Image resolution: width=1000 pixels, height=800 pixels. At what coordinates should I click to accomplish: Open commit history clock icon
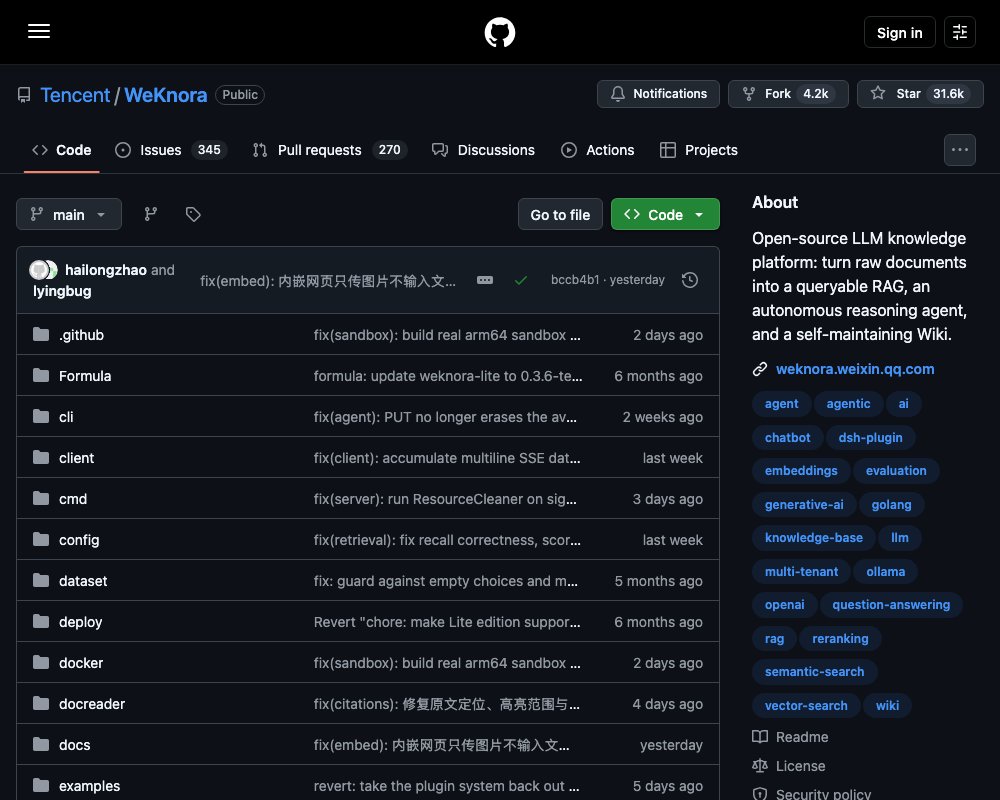pyautogui.click(x=689, y=280)
